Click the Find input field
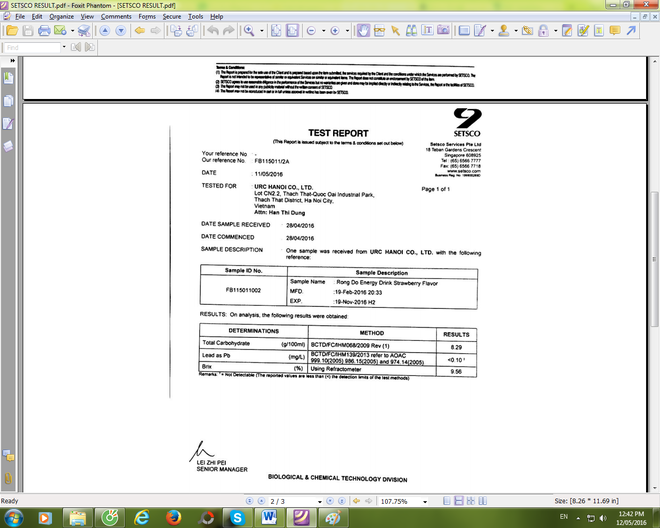Screen dimensions: 660x528 [32, 47]
